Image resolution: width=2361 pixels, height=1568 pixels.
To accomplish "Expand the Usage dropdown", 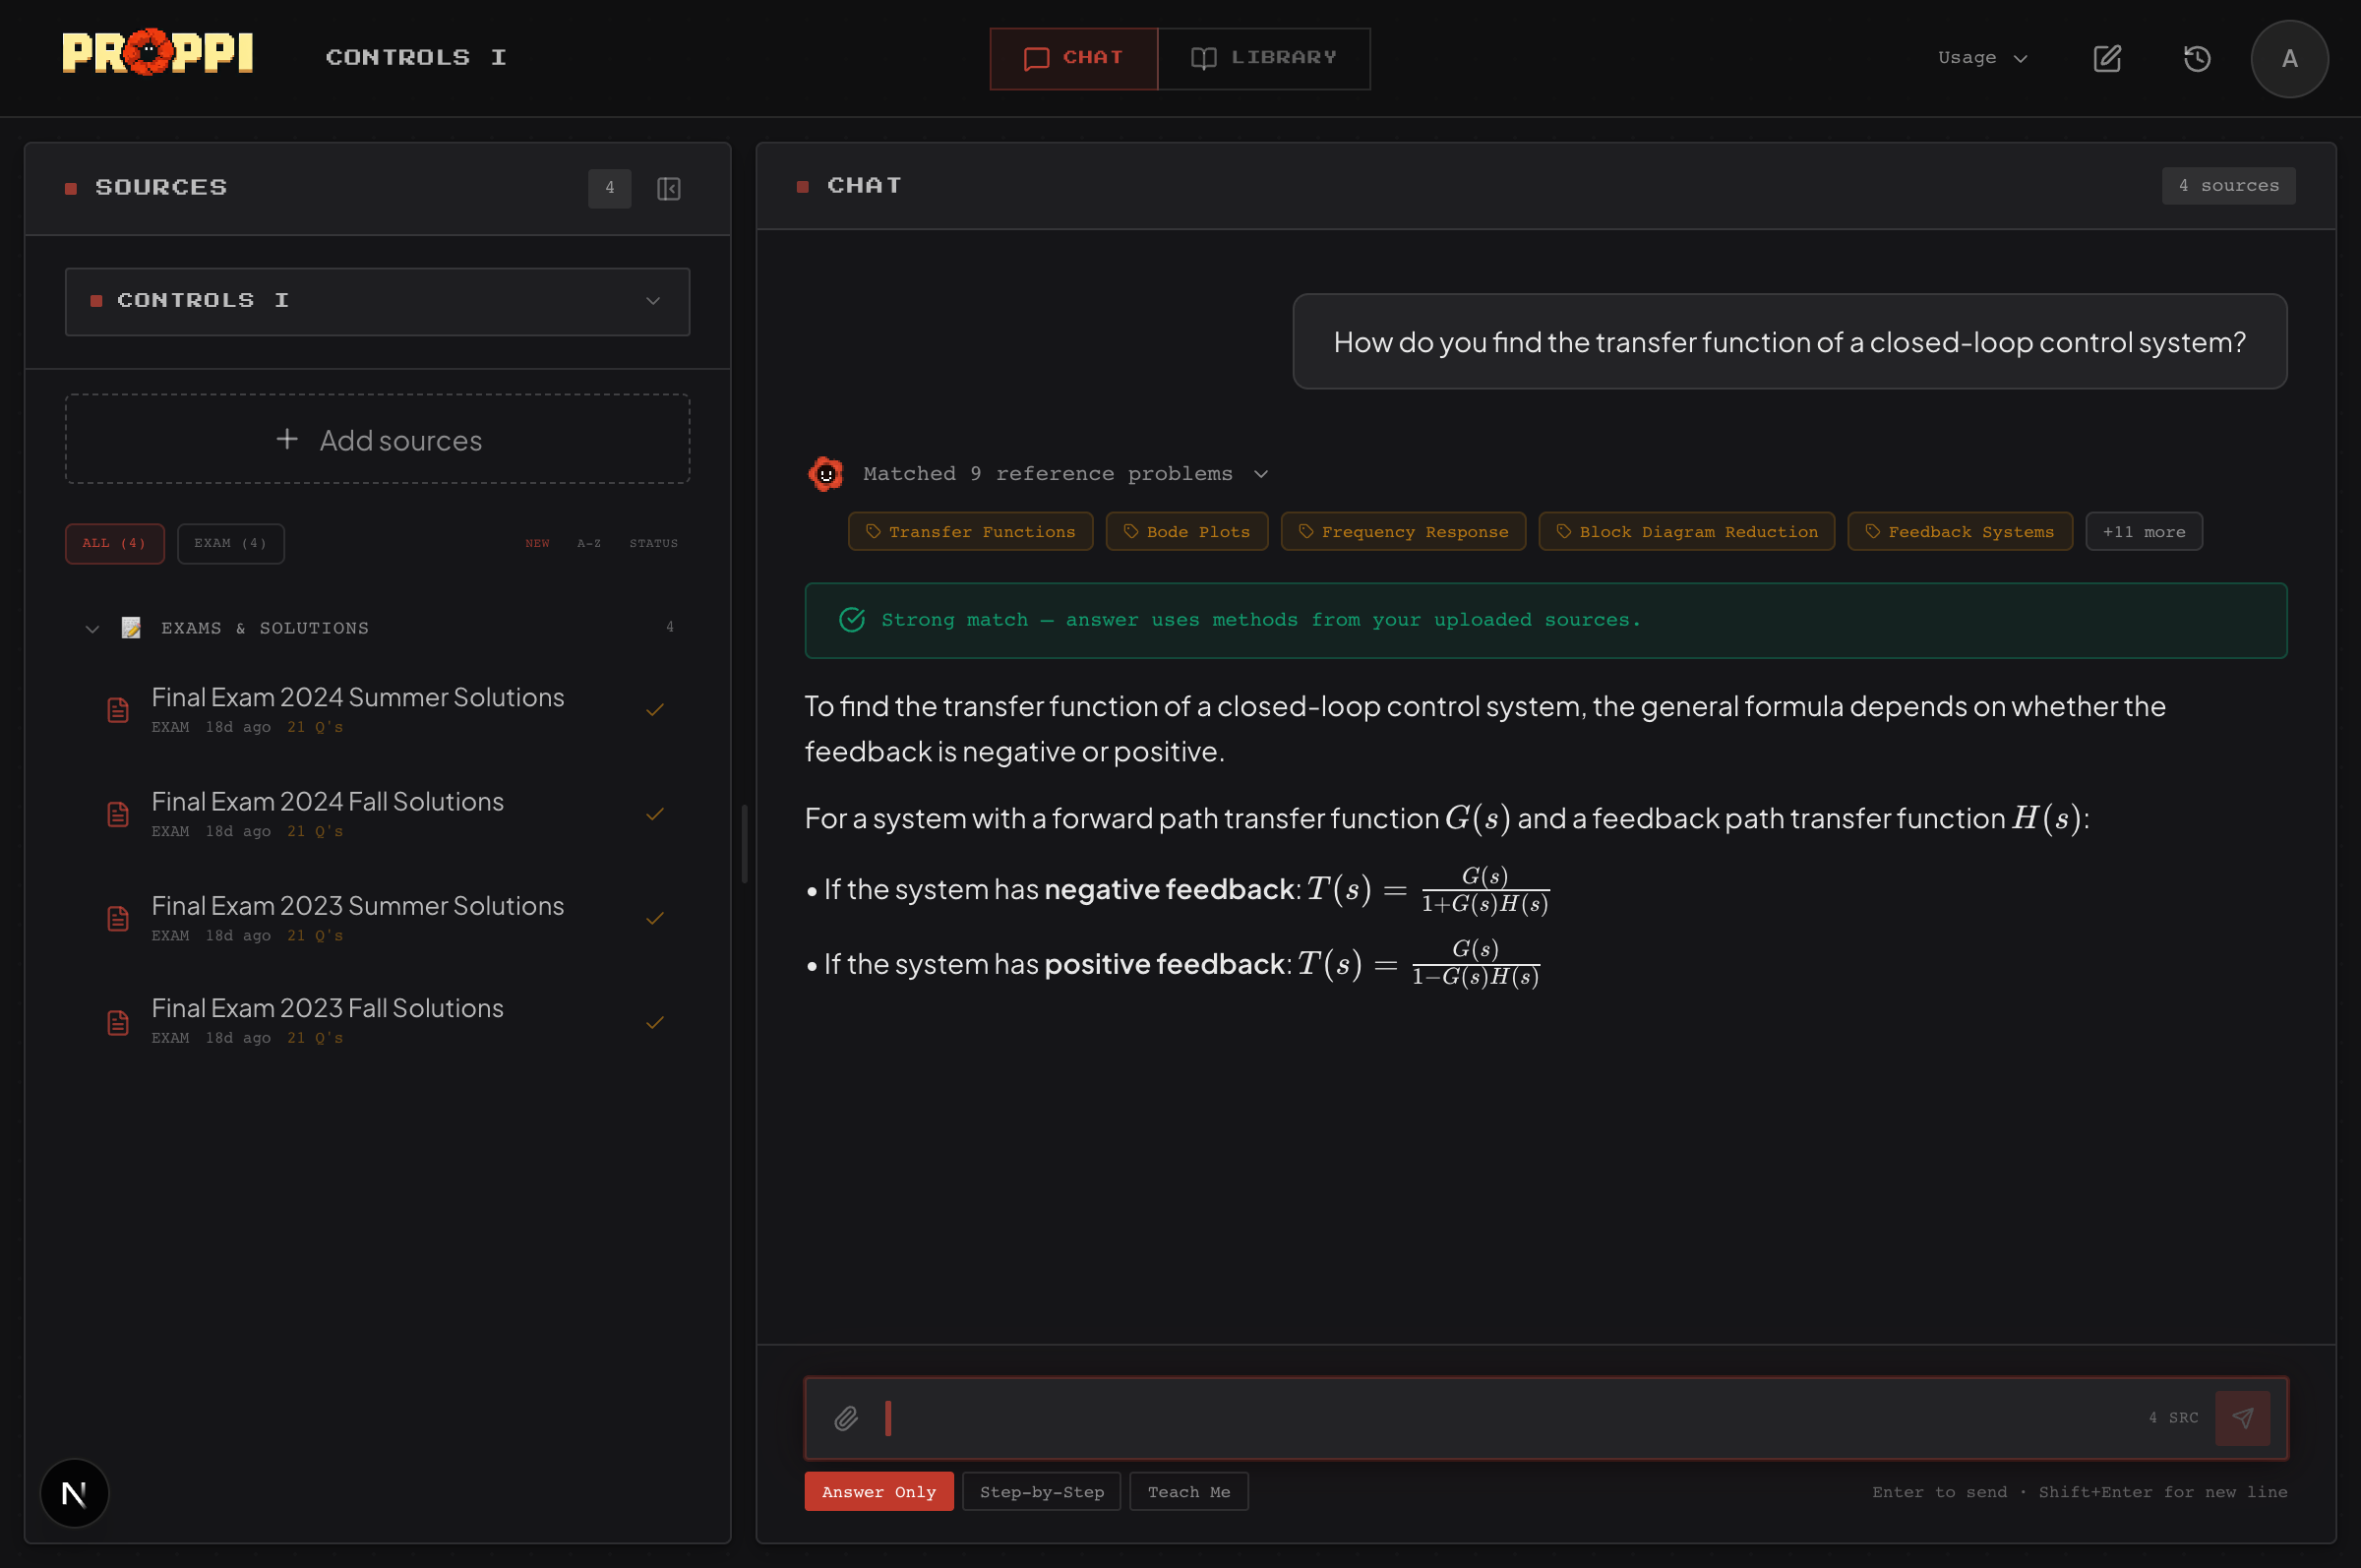I will coord(1980,58).
